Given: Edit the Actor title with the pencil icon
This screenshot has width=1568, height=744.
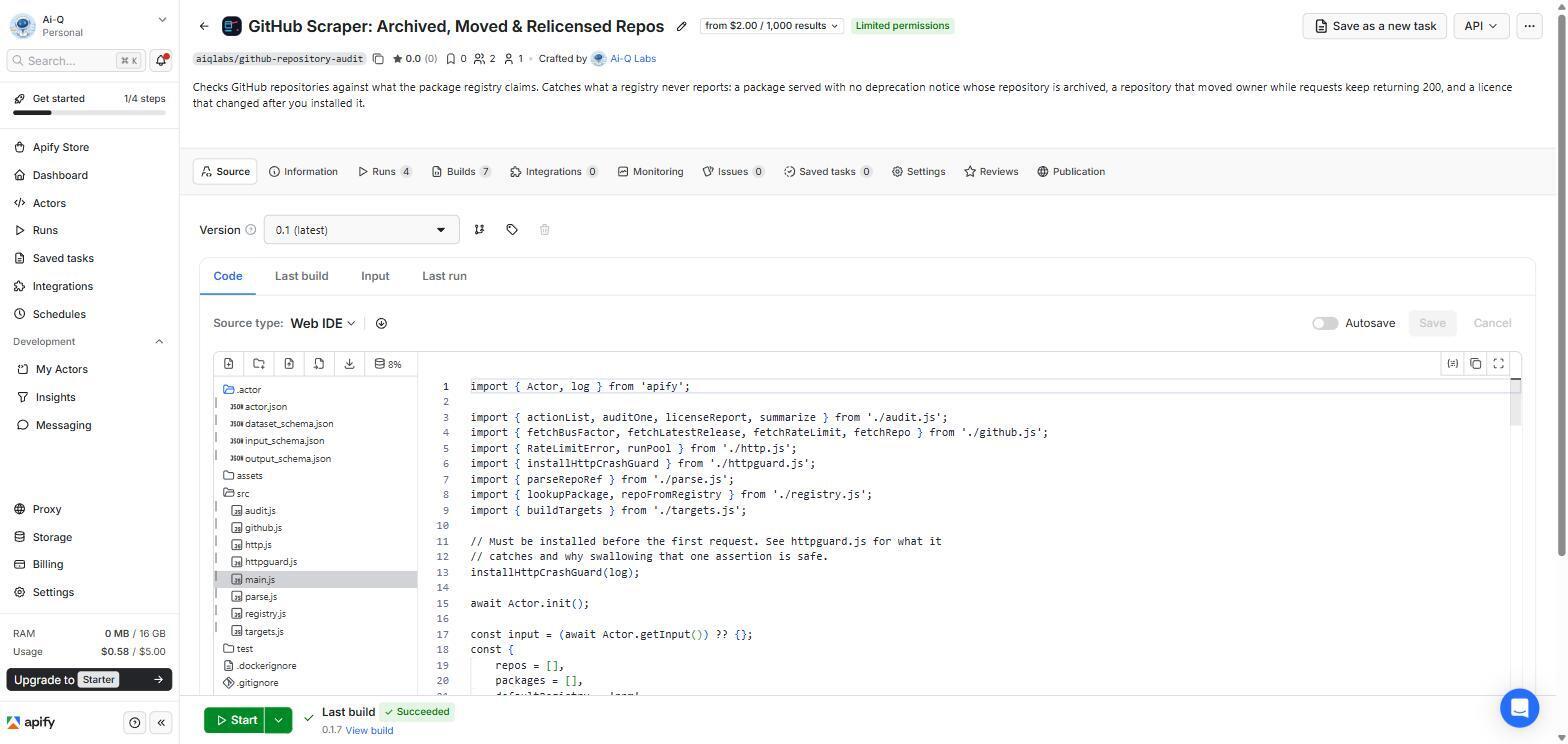Looking at the screenshot, I should click(682, 26).
